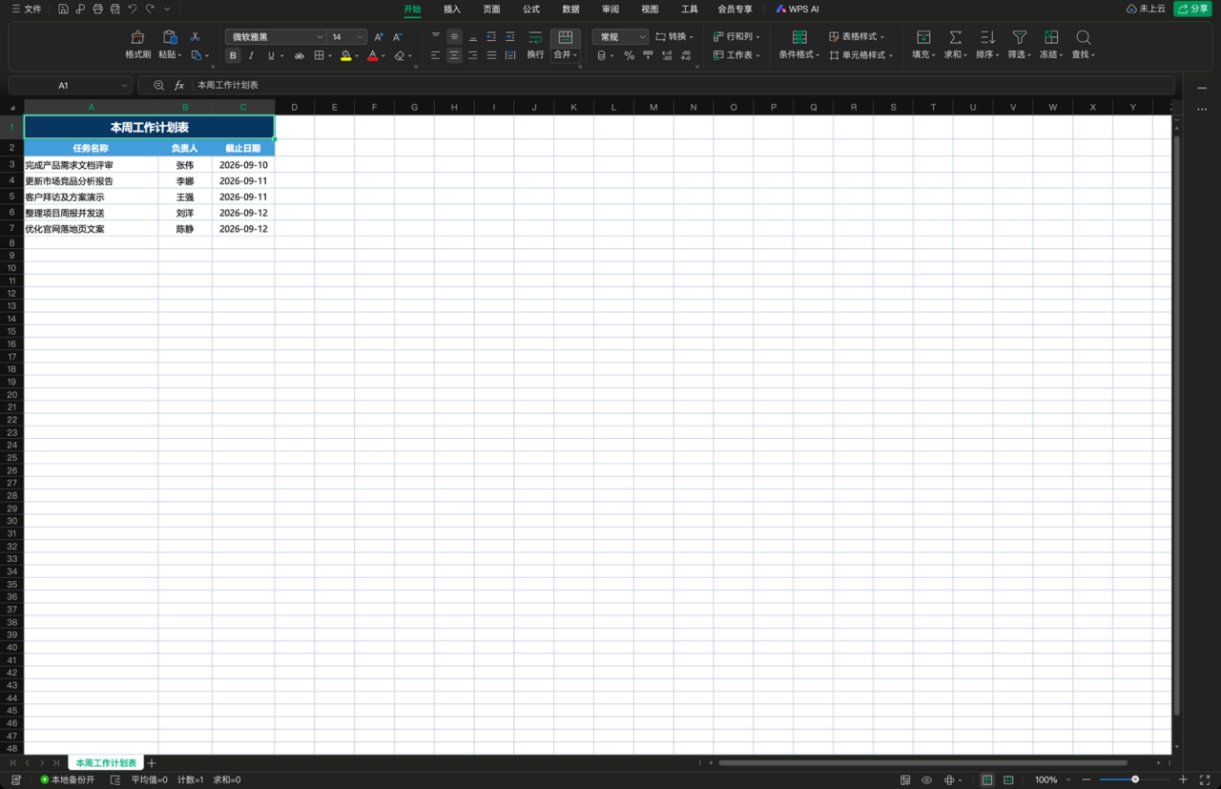Click the Paste (粘贴) clipboard icon

pos(169,38)
